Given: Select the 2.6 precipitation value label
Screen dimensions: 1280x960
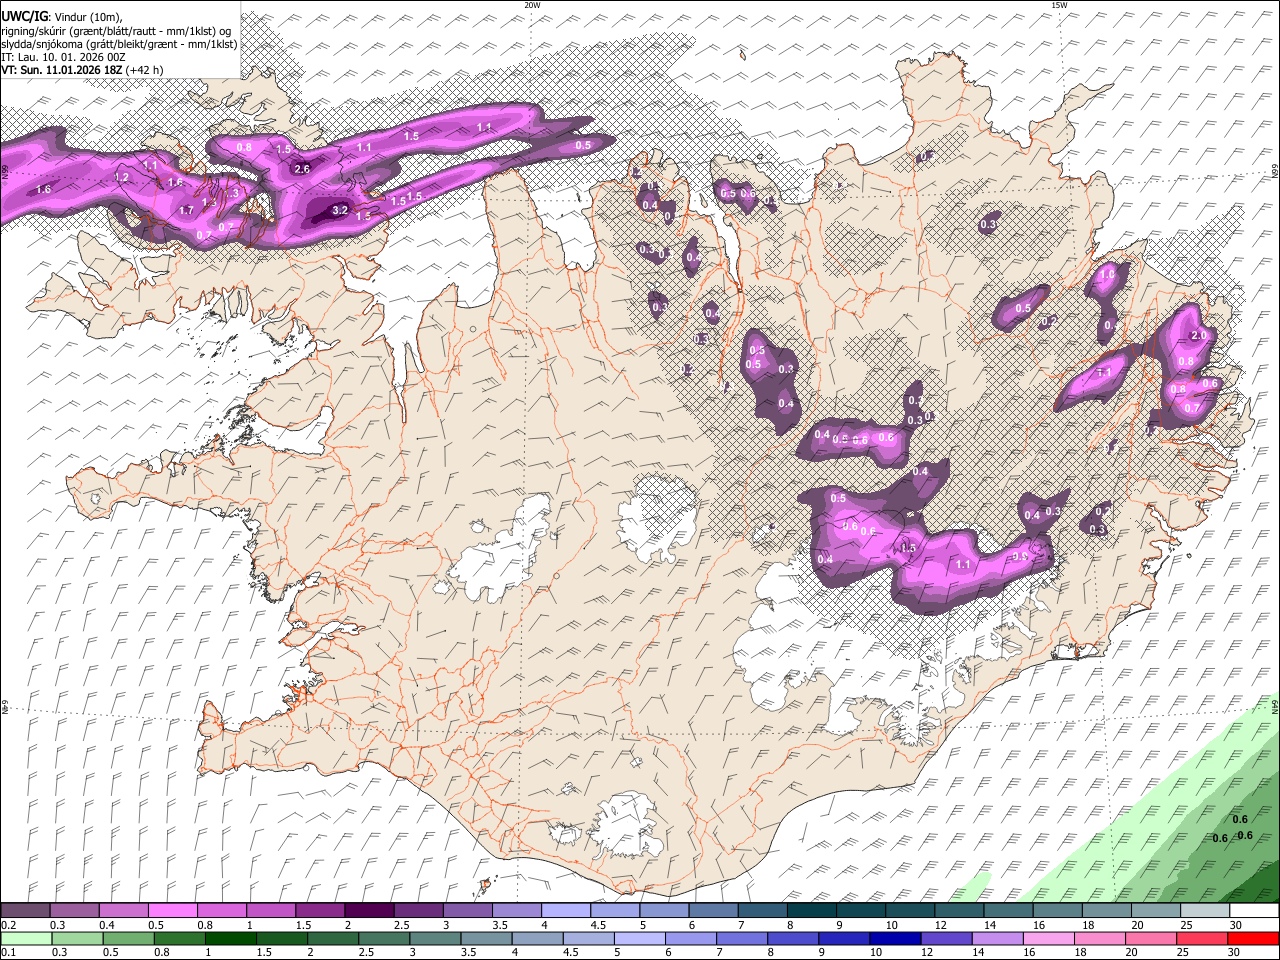Looking at the screenshot, I should coord(301,169).
